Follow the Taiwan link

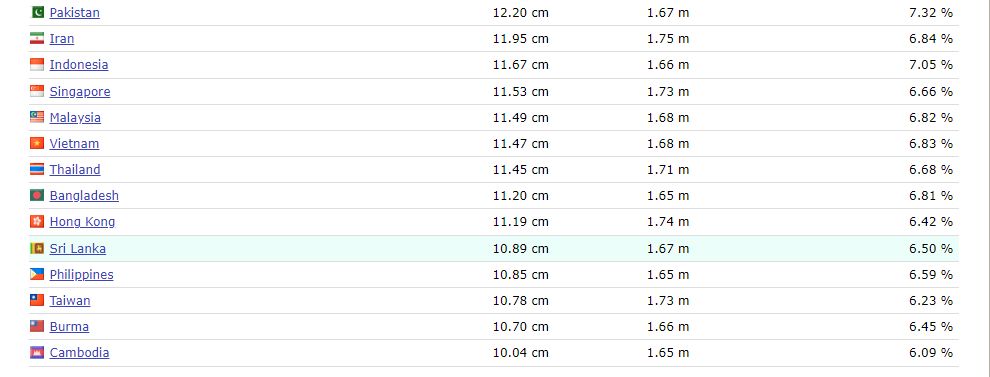pyautogui.click(x=70, y=301)
